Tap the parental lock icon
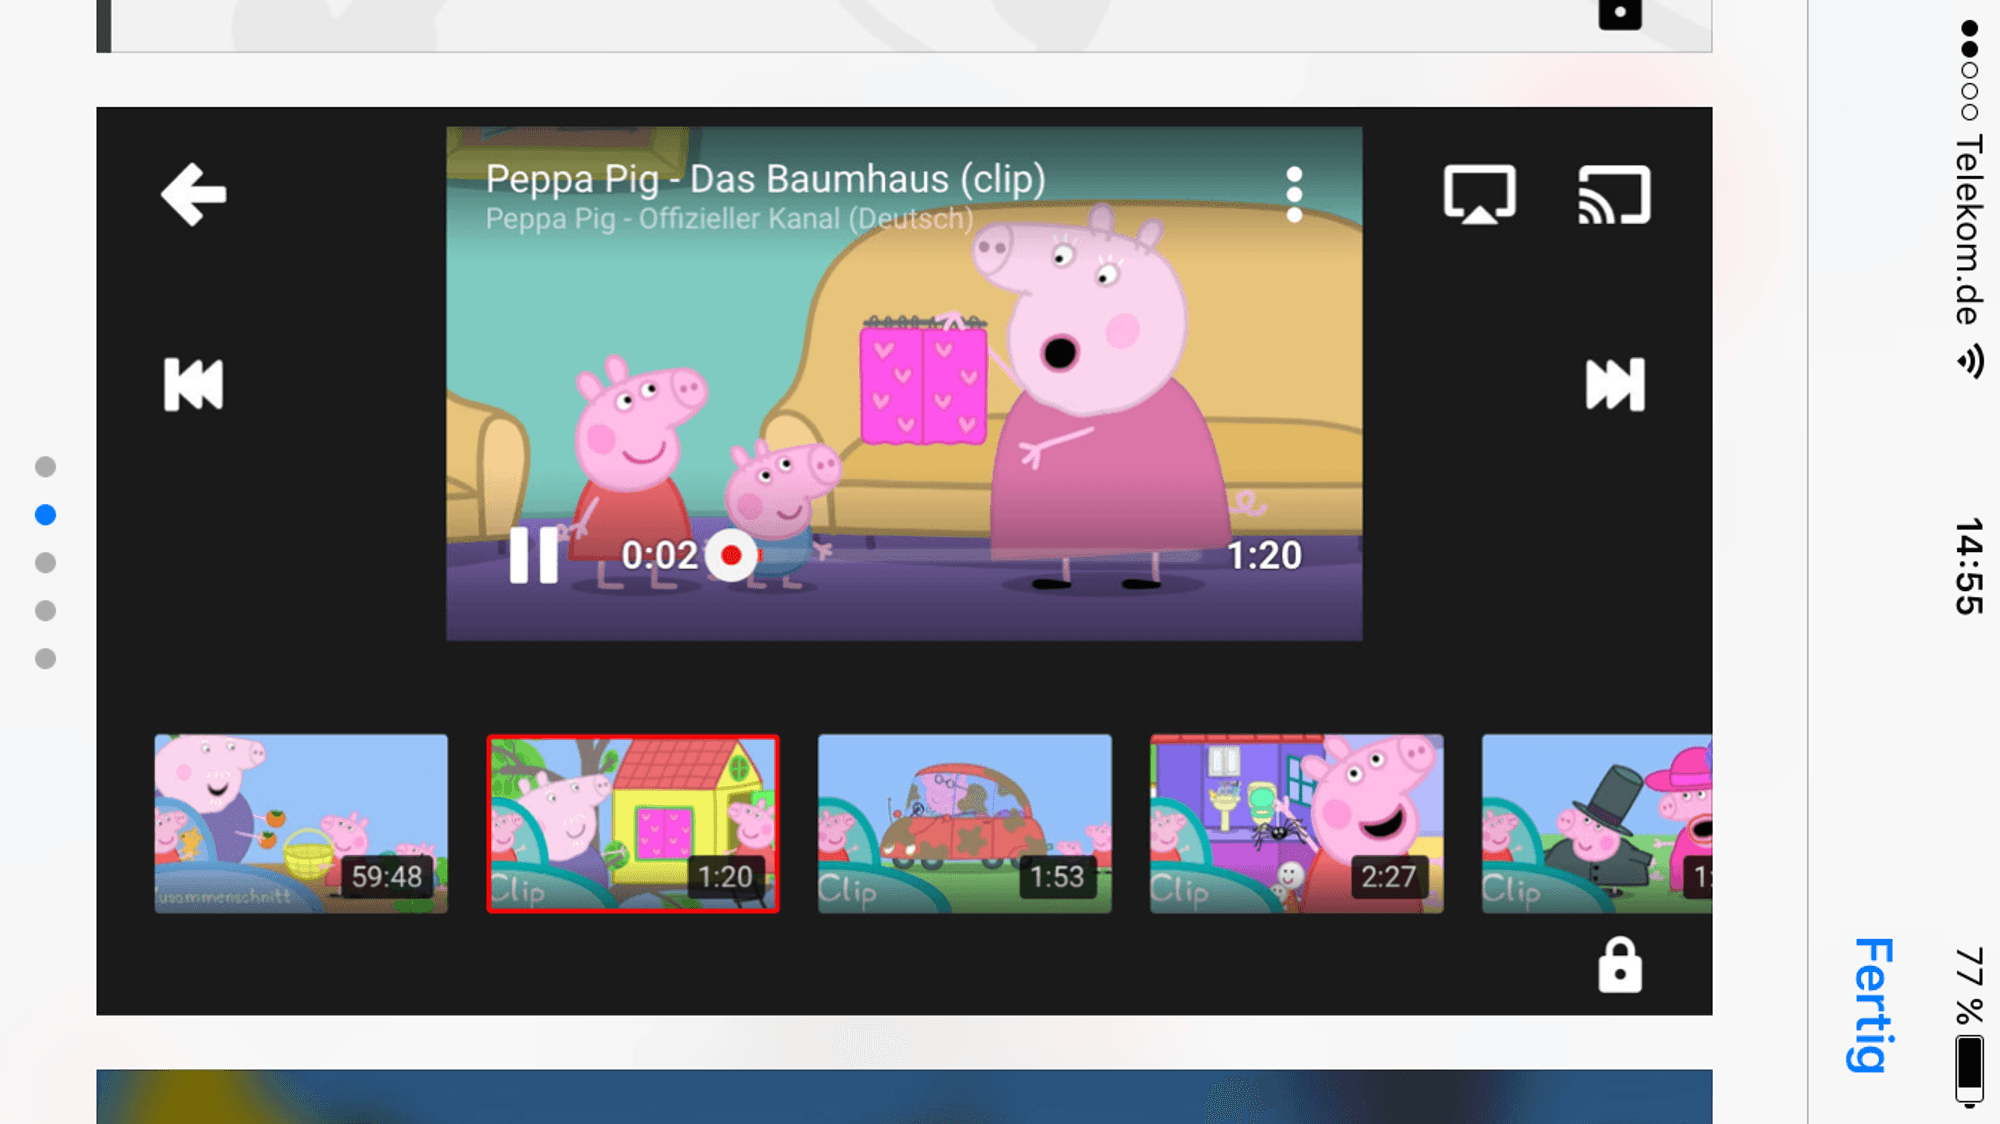This screenshot has width=2000, height=1124. pos(1620,966)
